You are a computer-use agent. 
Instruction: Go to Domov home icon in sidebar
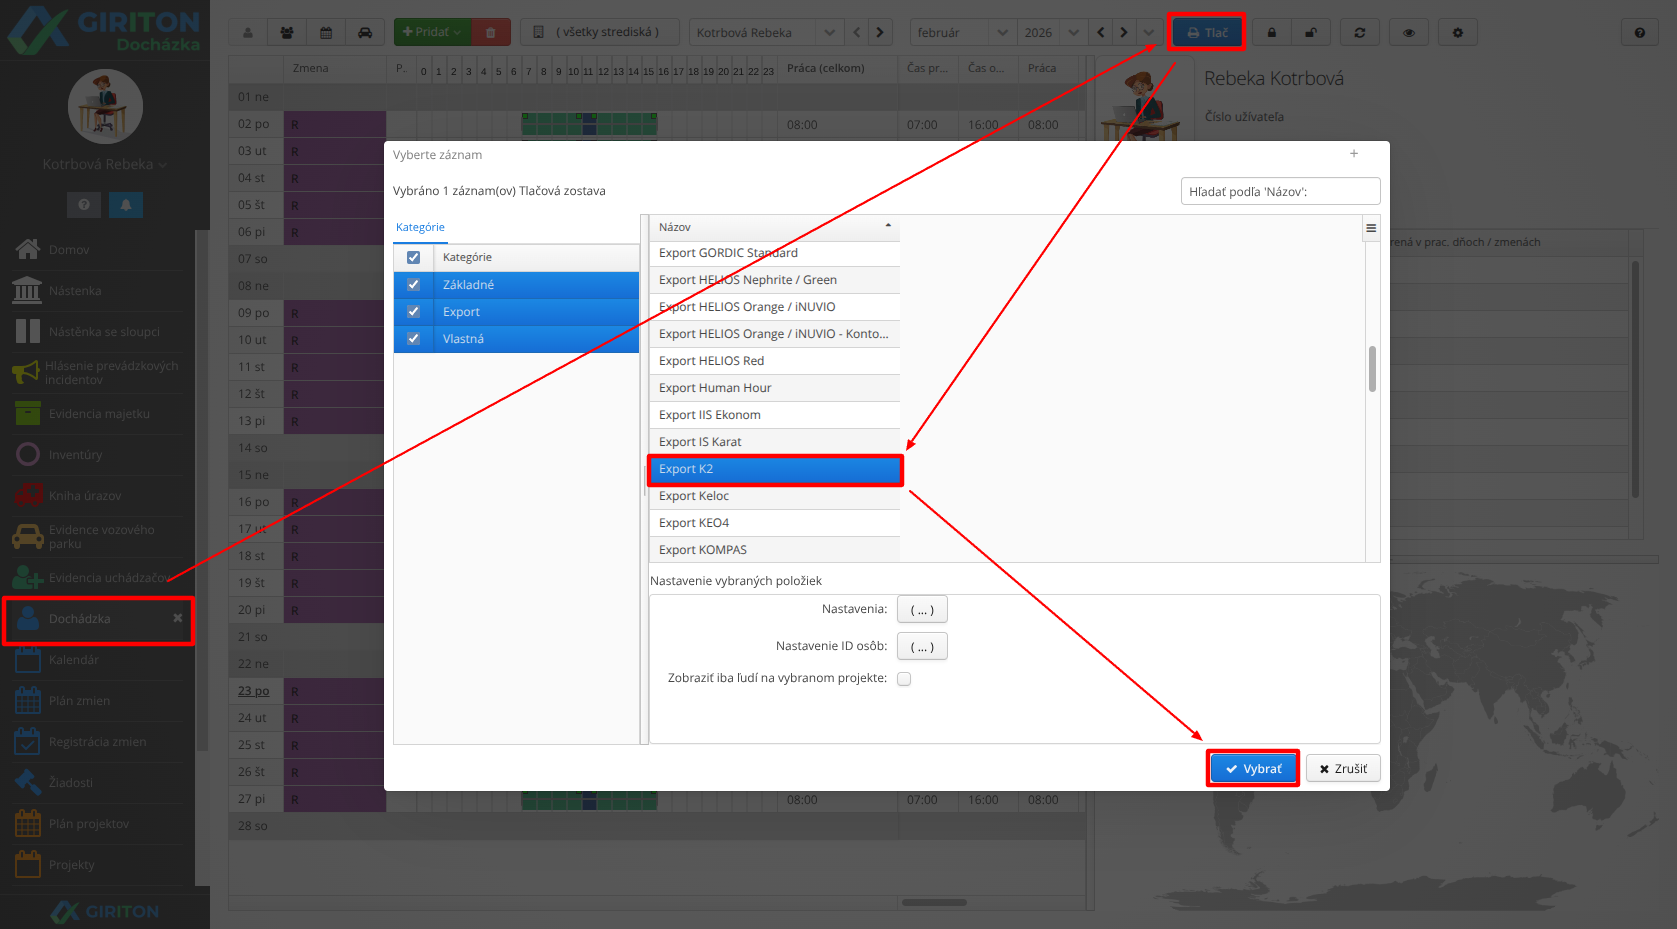click(28, 249)
